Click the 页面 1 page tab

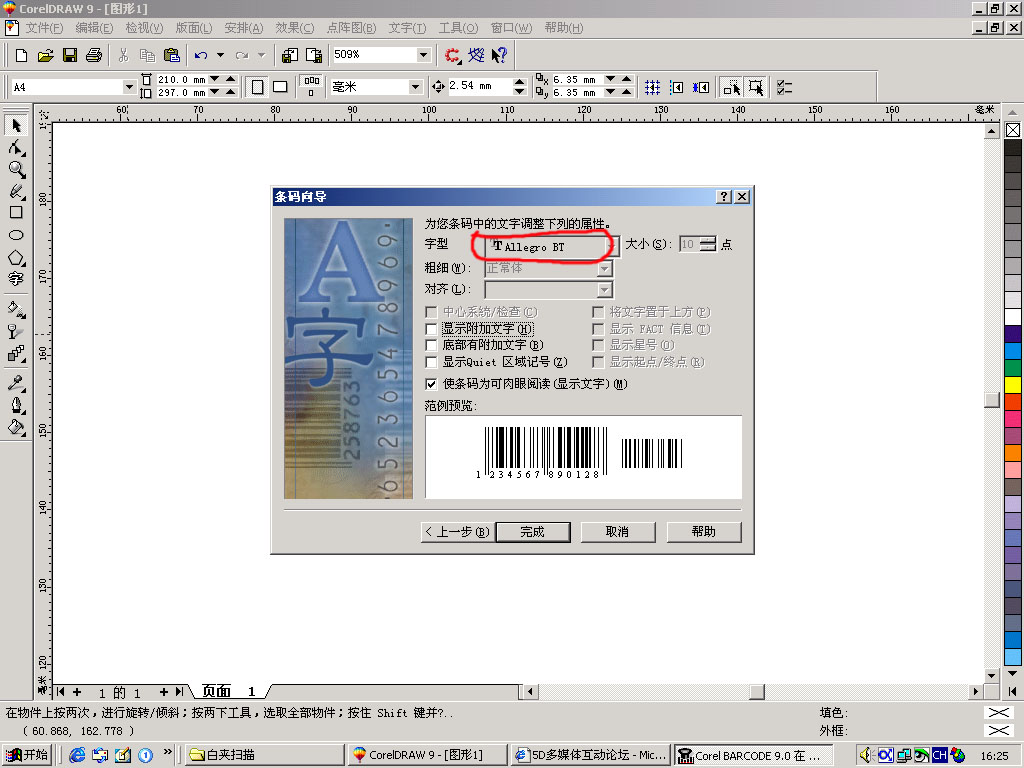coord(229,692)
